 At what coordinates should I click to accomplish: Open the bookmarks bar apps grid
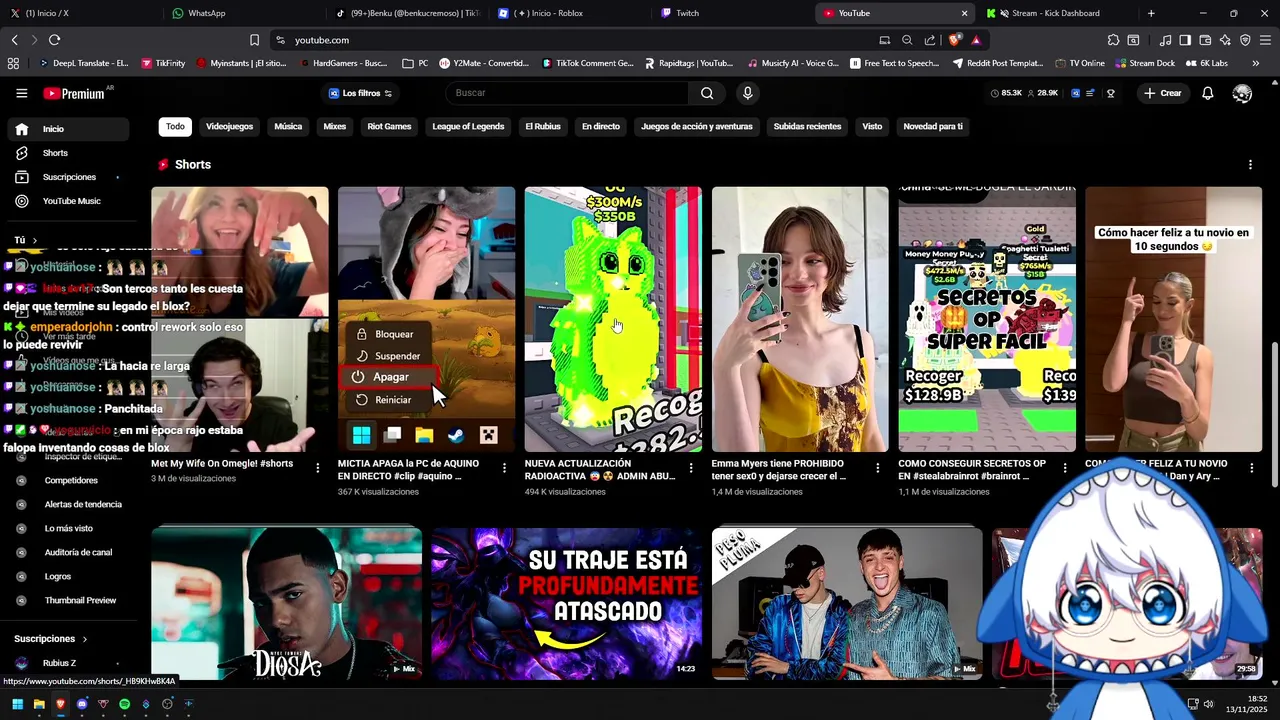(x=13, y=63)
